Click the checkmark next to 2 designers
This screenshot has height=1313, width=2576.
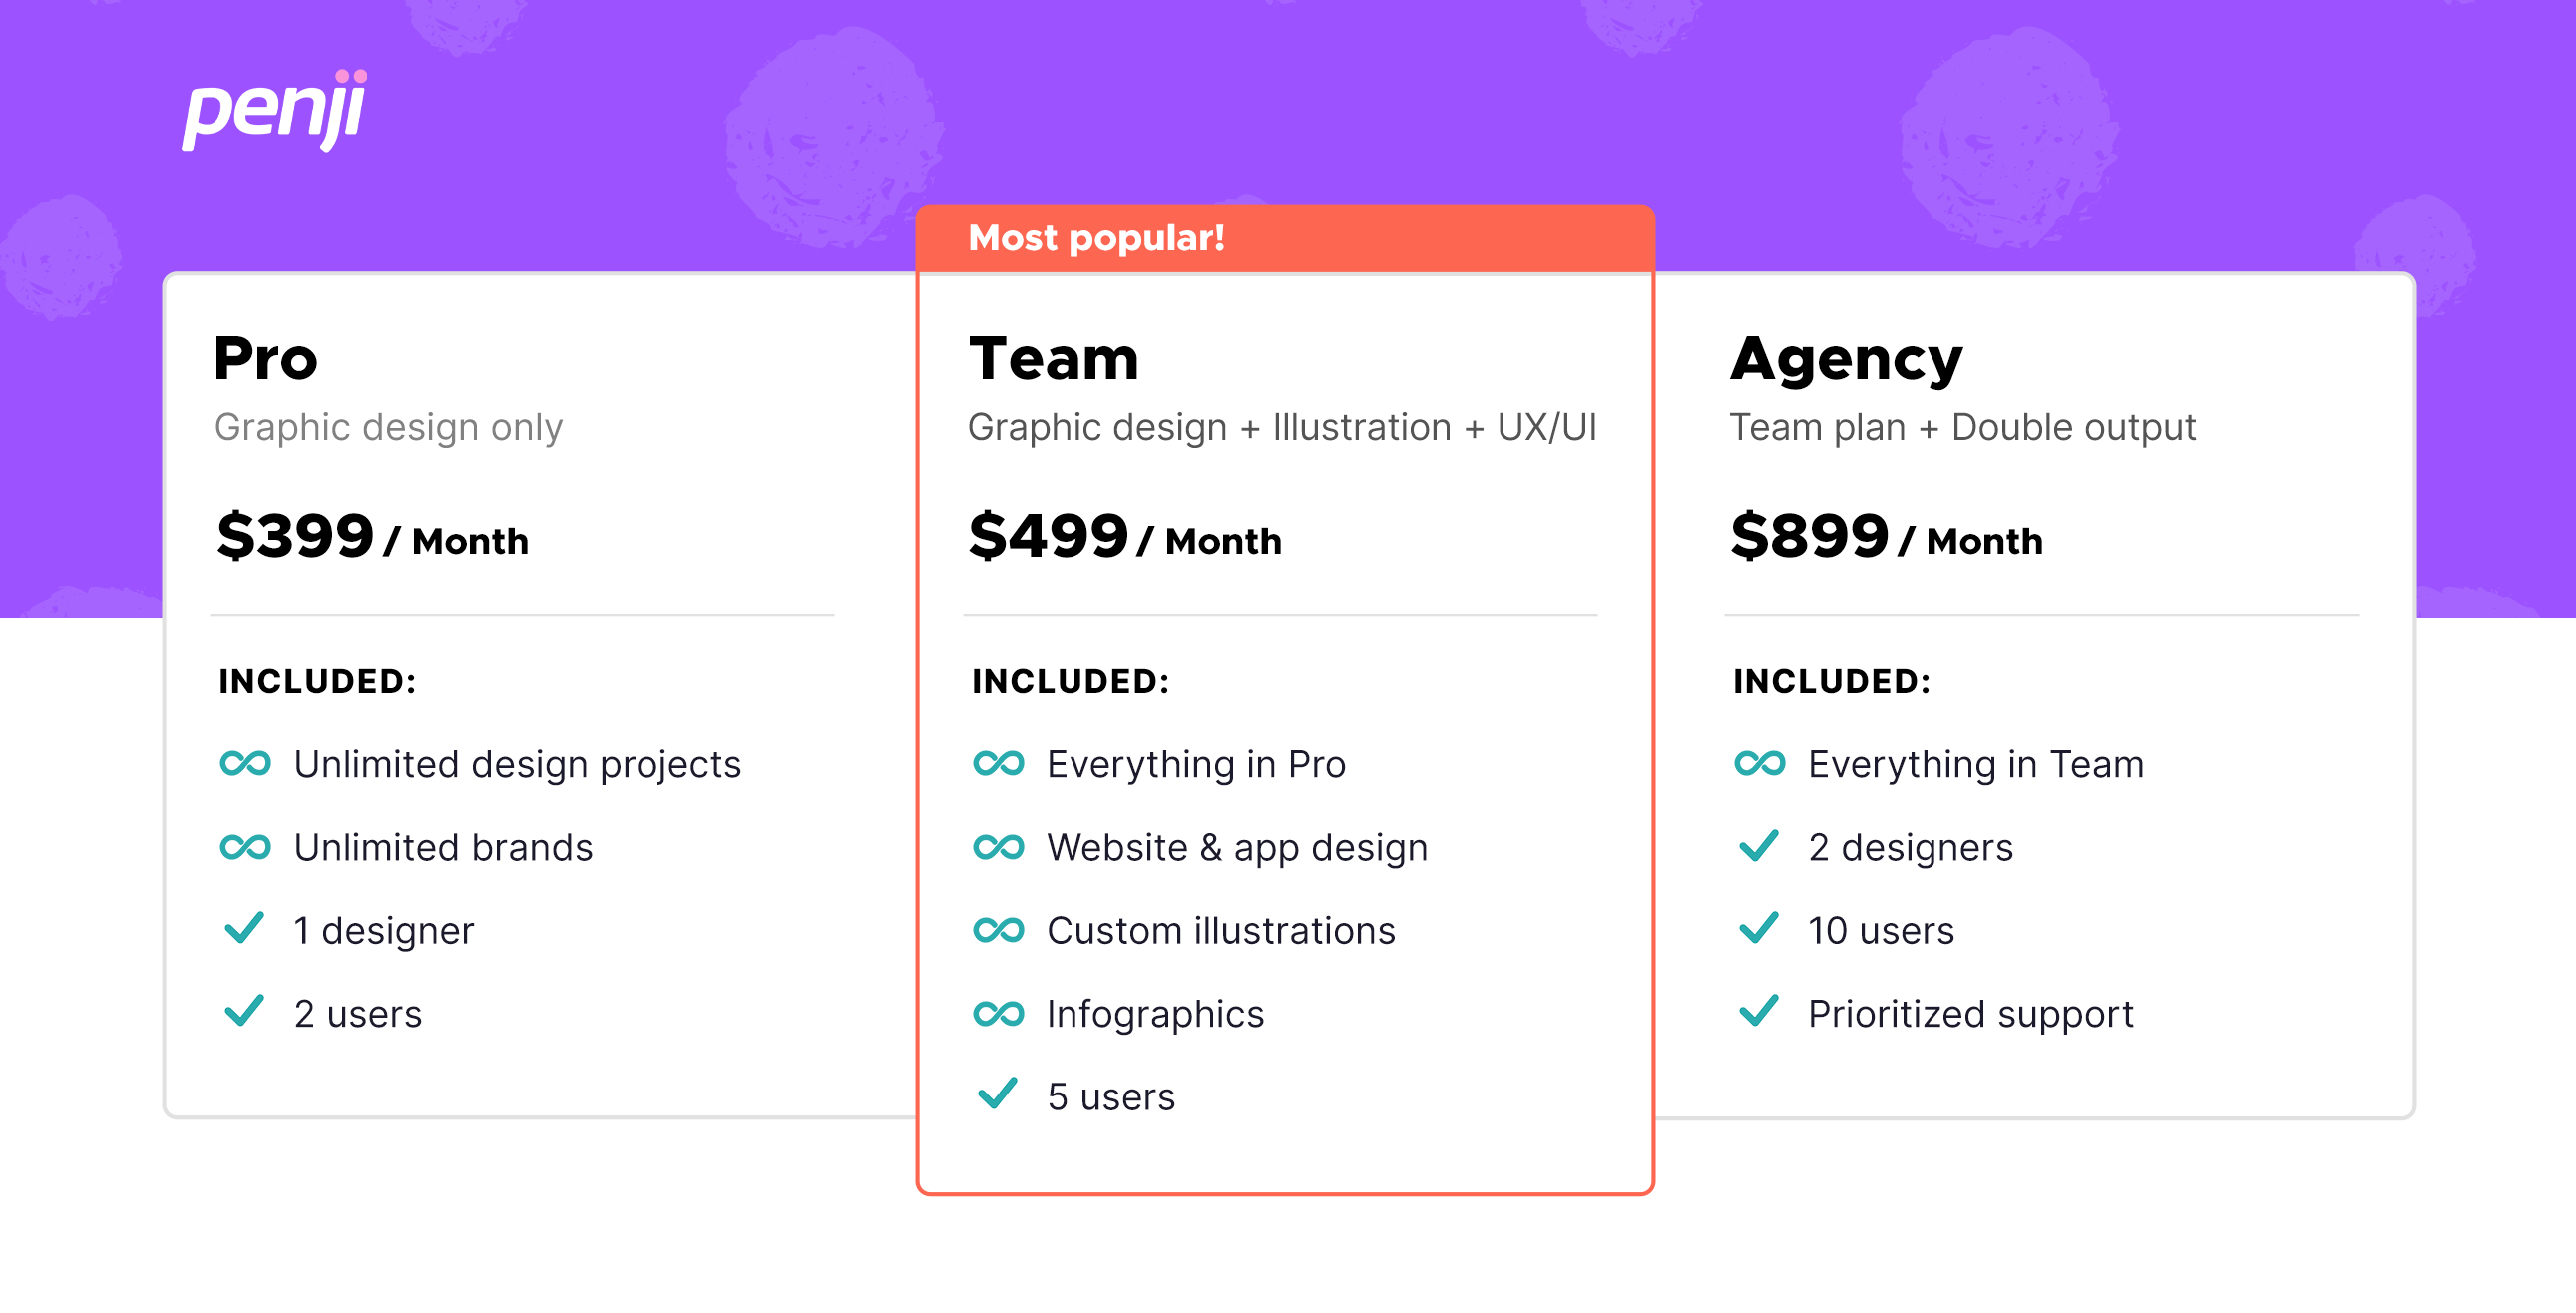(1758, 845)
